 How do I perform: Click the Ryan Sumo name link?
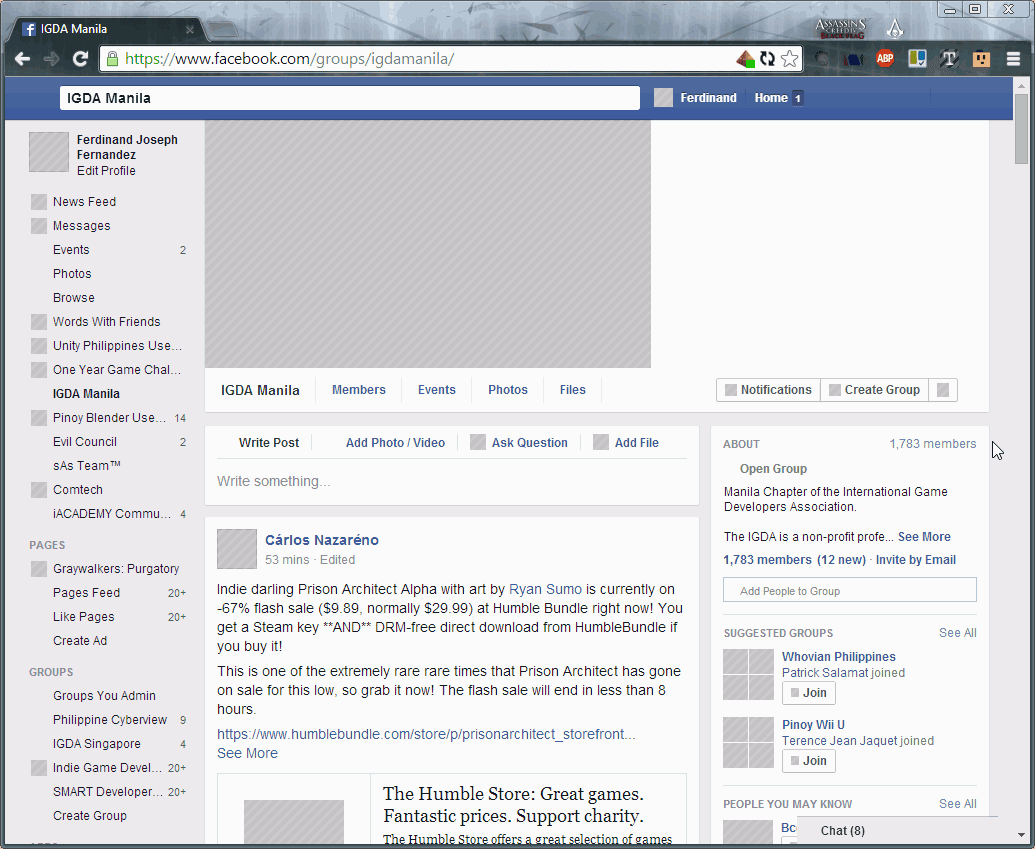click(545, 589)
